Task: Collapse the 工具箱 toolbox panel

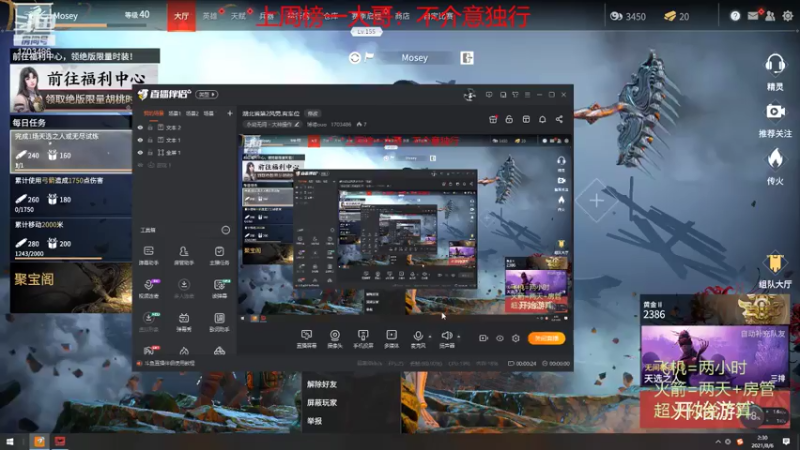Action: [226, 230]
